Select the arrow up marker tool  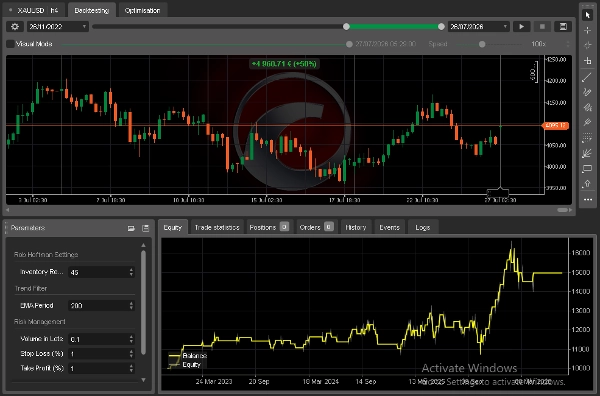(587, 184)
